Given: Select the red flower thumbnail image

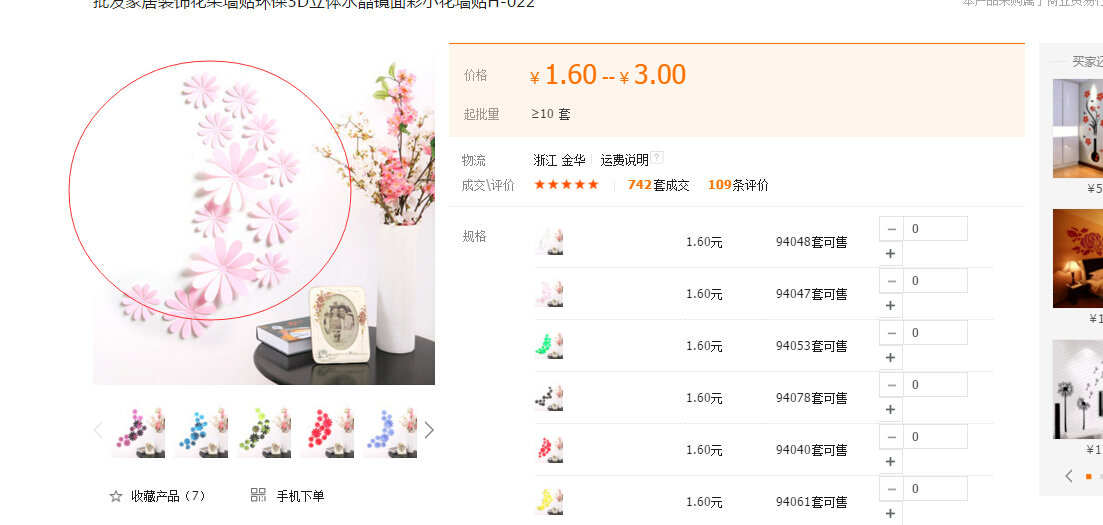Looking at the screenshot, I should (327, 432).
